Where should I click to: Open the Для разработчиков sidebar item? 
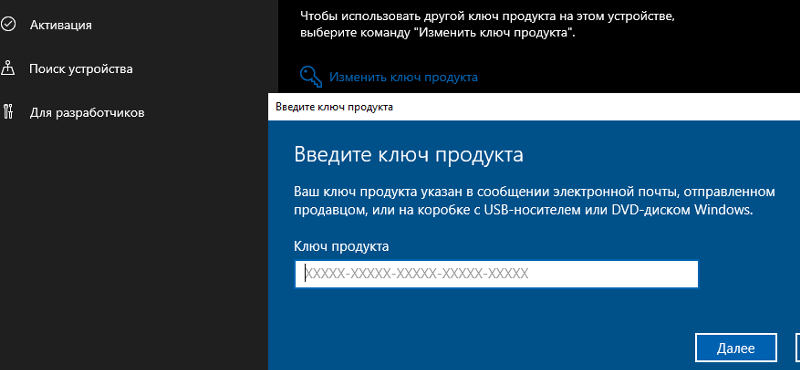[x=87, y=112]
